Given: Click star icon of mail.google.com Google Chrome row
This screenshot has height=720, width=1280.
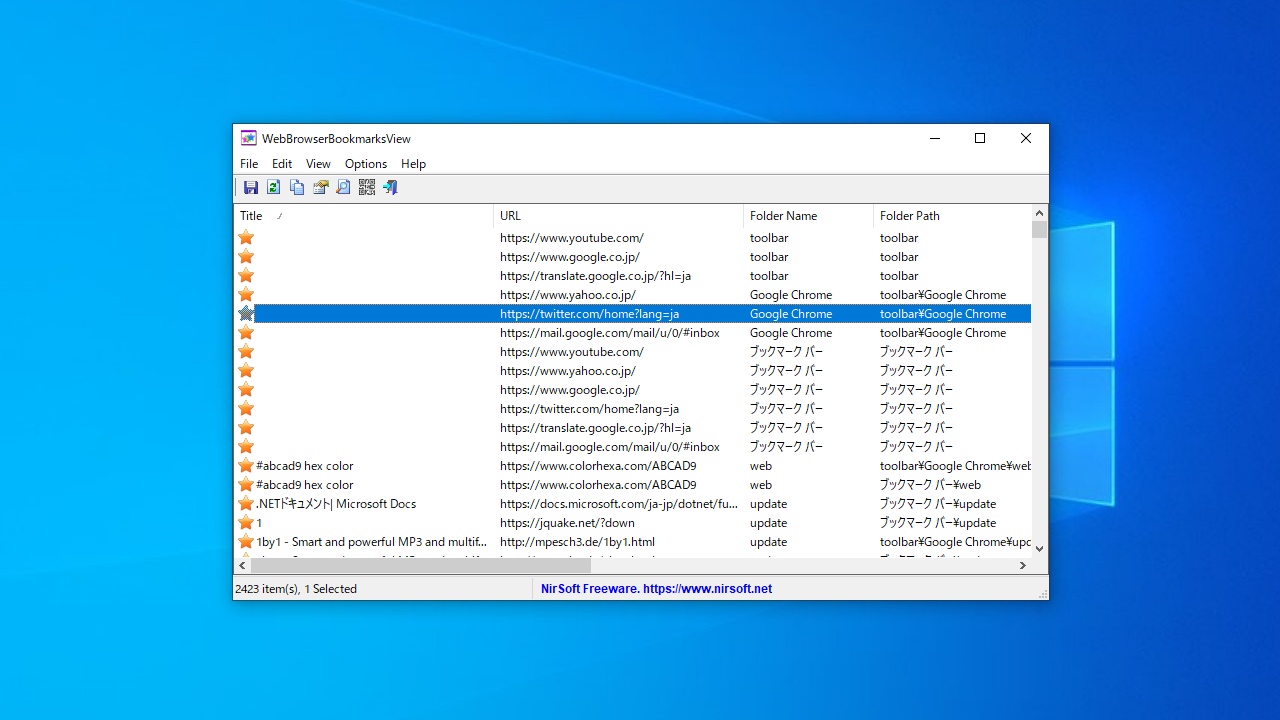Looking at the screenshot, I should pyautogui.click(x=246, y=333).
